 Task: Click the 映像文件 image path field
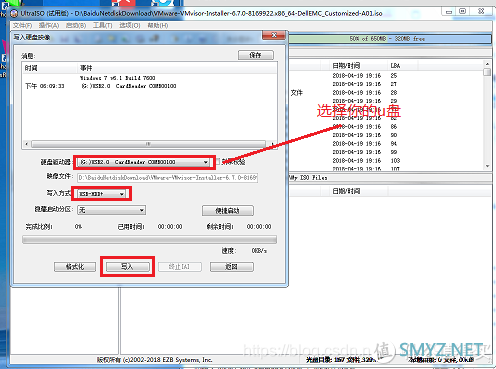coord(168,178)
